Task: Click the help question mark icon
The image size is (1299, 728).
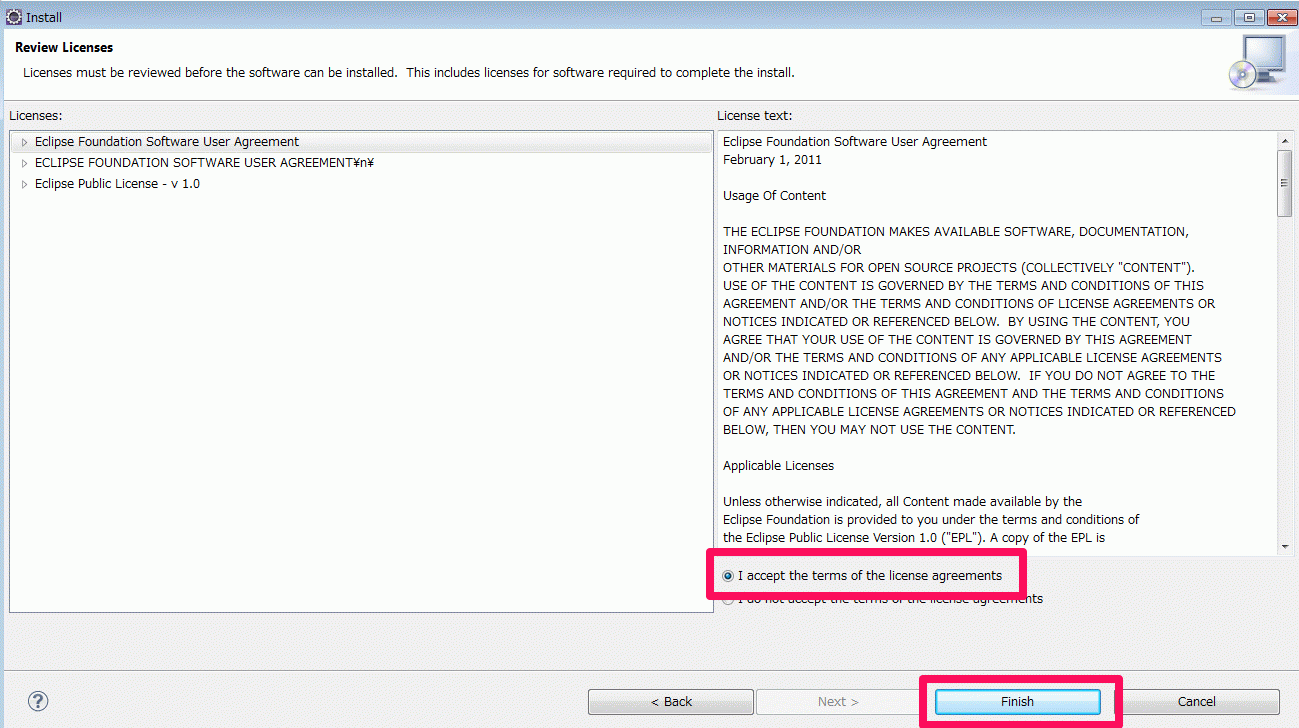Action: pos(38,701)
